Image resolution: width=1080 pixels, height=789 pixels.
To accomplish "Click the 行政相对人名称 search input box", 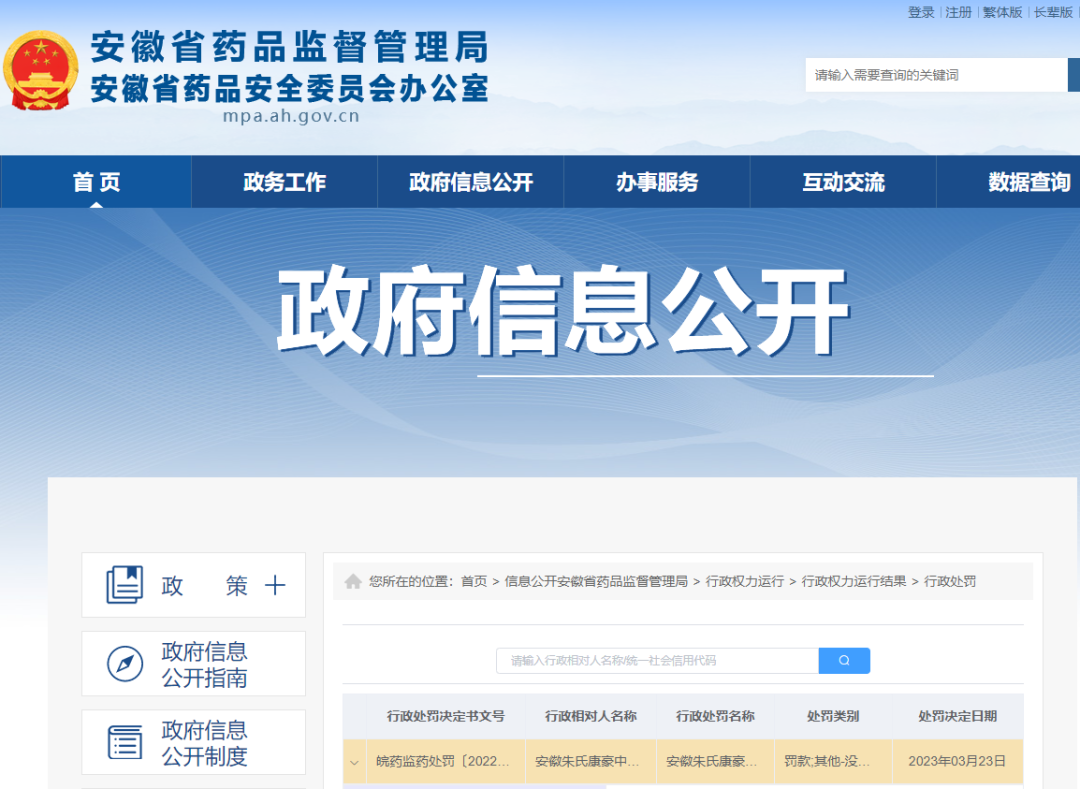I will tap(657, 661).
